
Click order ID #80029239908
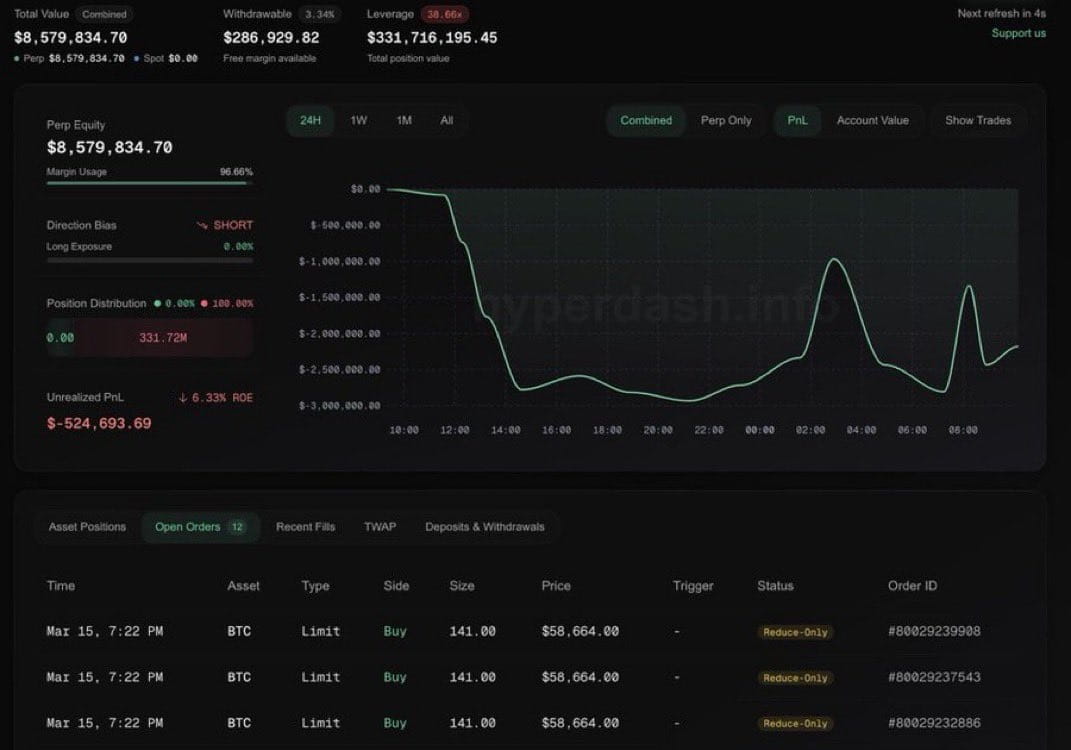pos(934,632)
